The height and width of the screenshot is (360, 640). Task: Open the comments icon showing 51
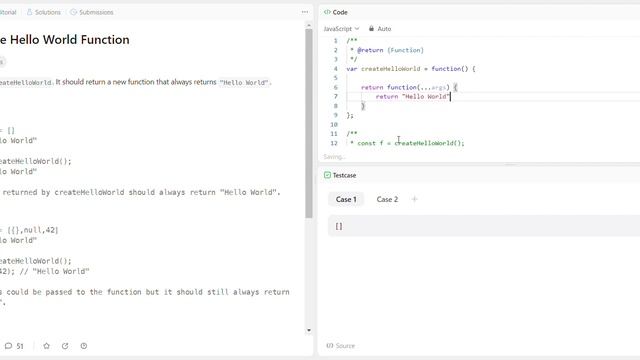point(14,346)
